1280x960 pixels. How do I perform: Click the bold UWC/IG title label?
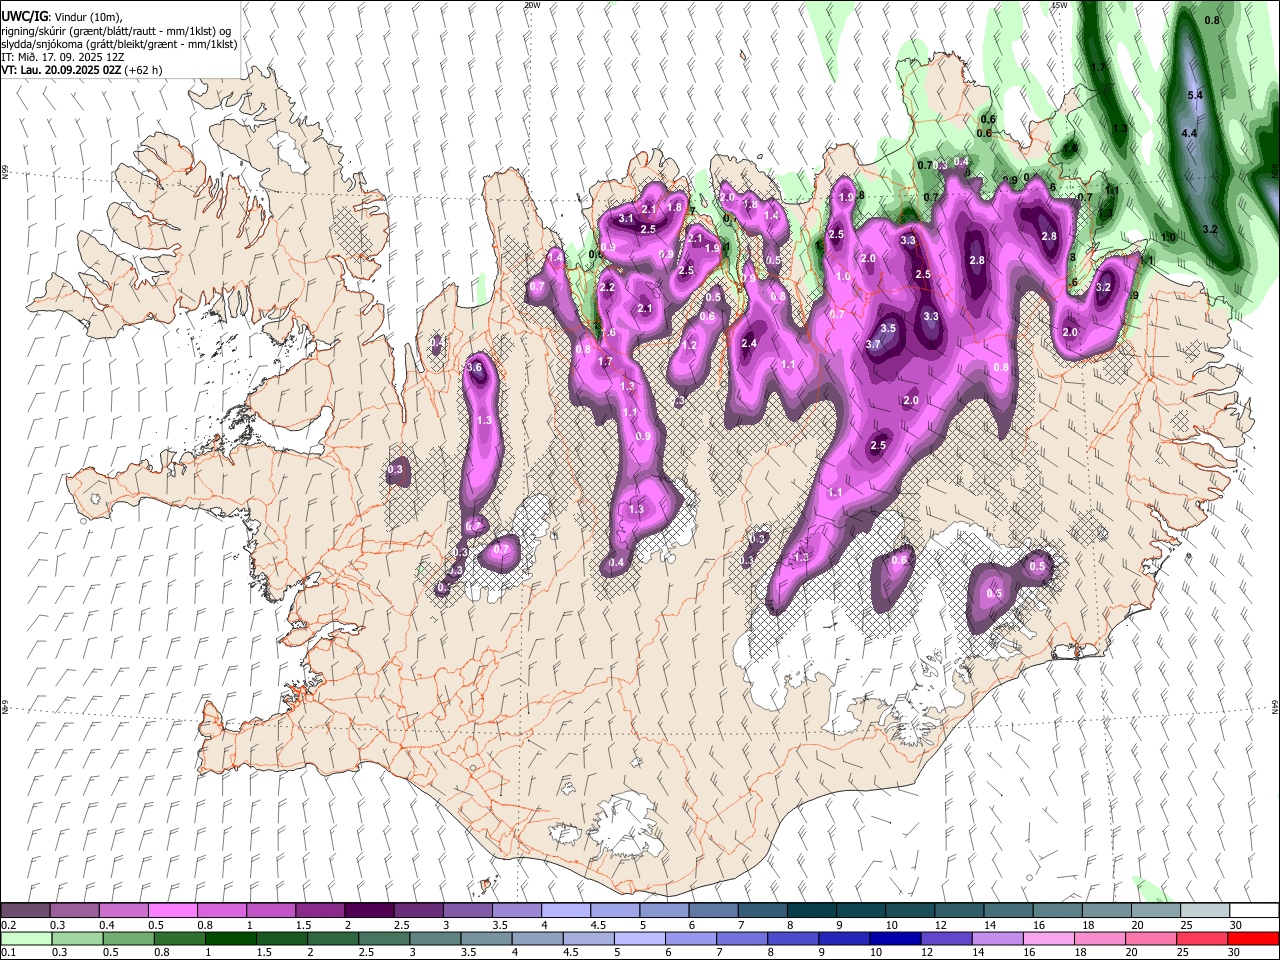24,17
